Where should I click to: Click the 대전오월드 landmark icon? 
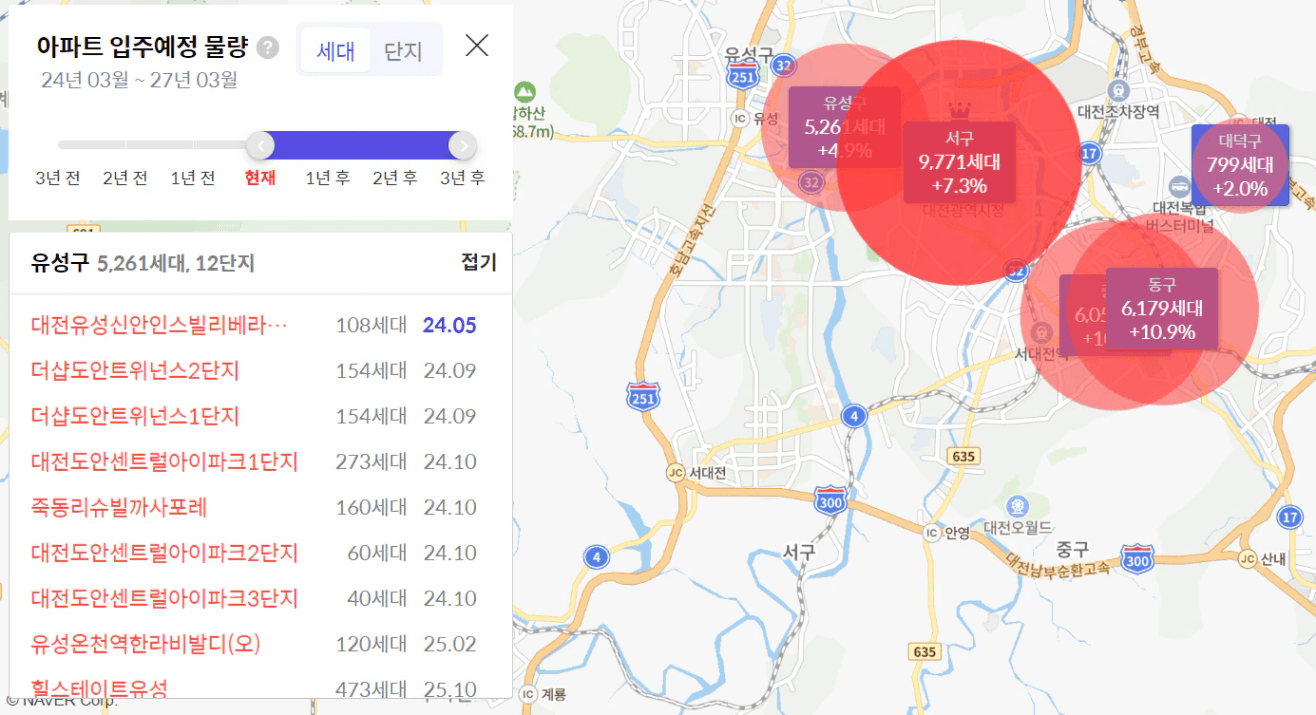pos(1018,505)
